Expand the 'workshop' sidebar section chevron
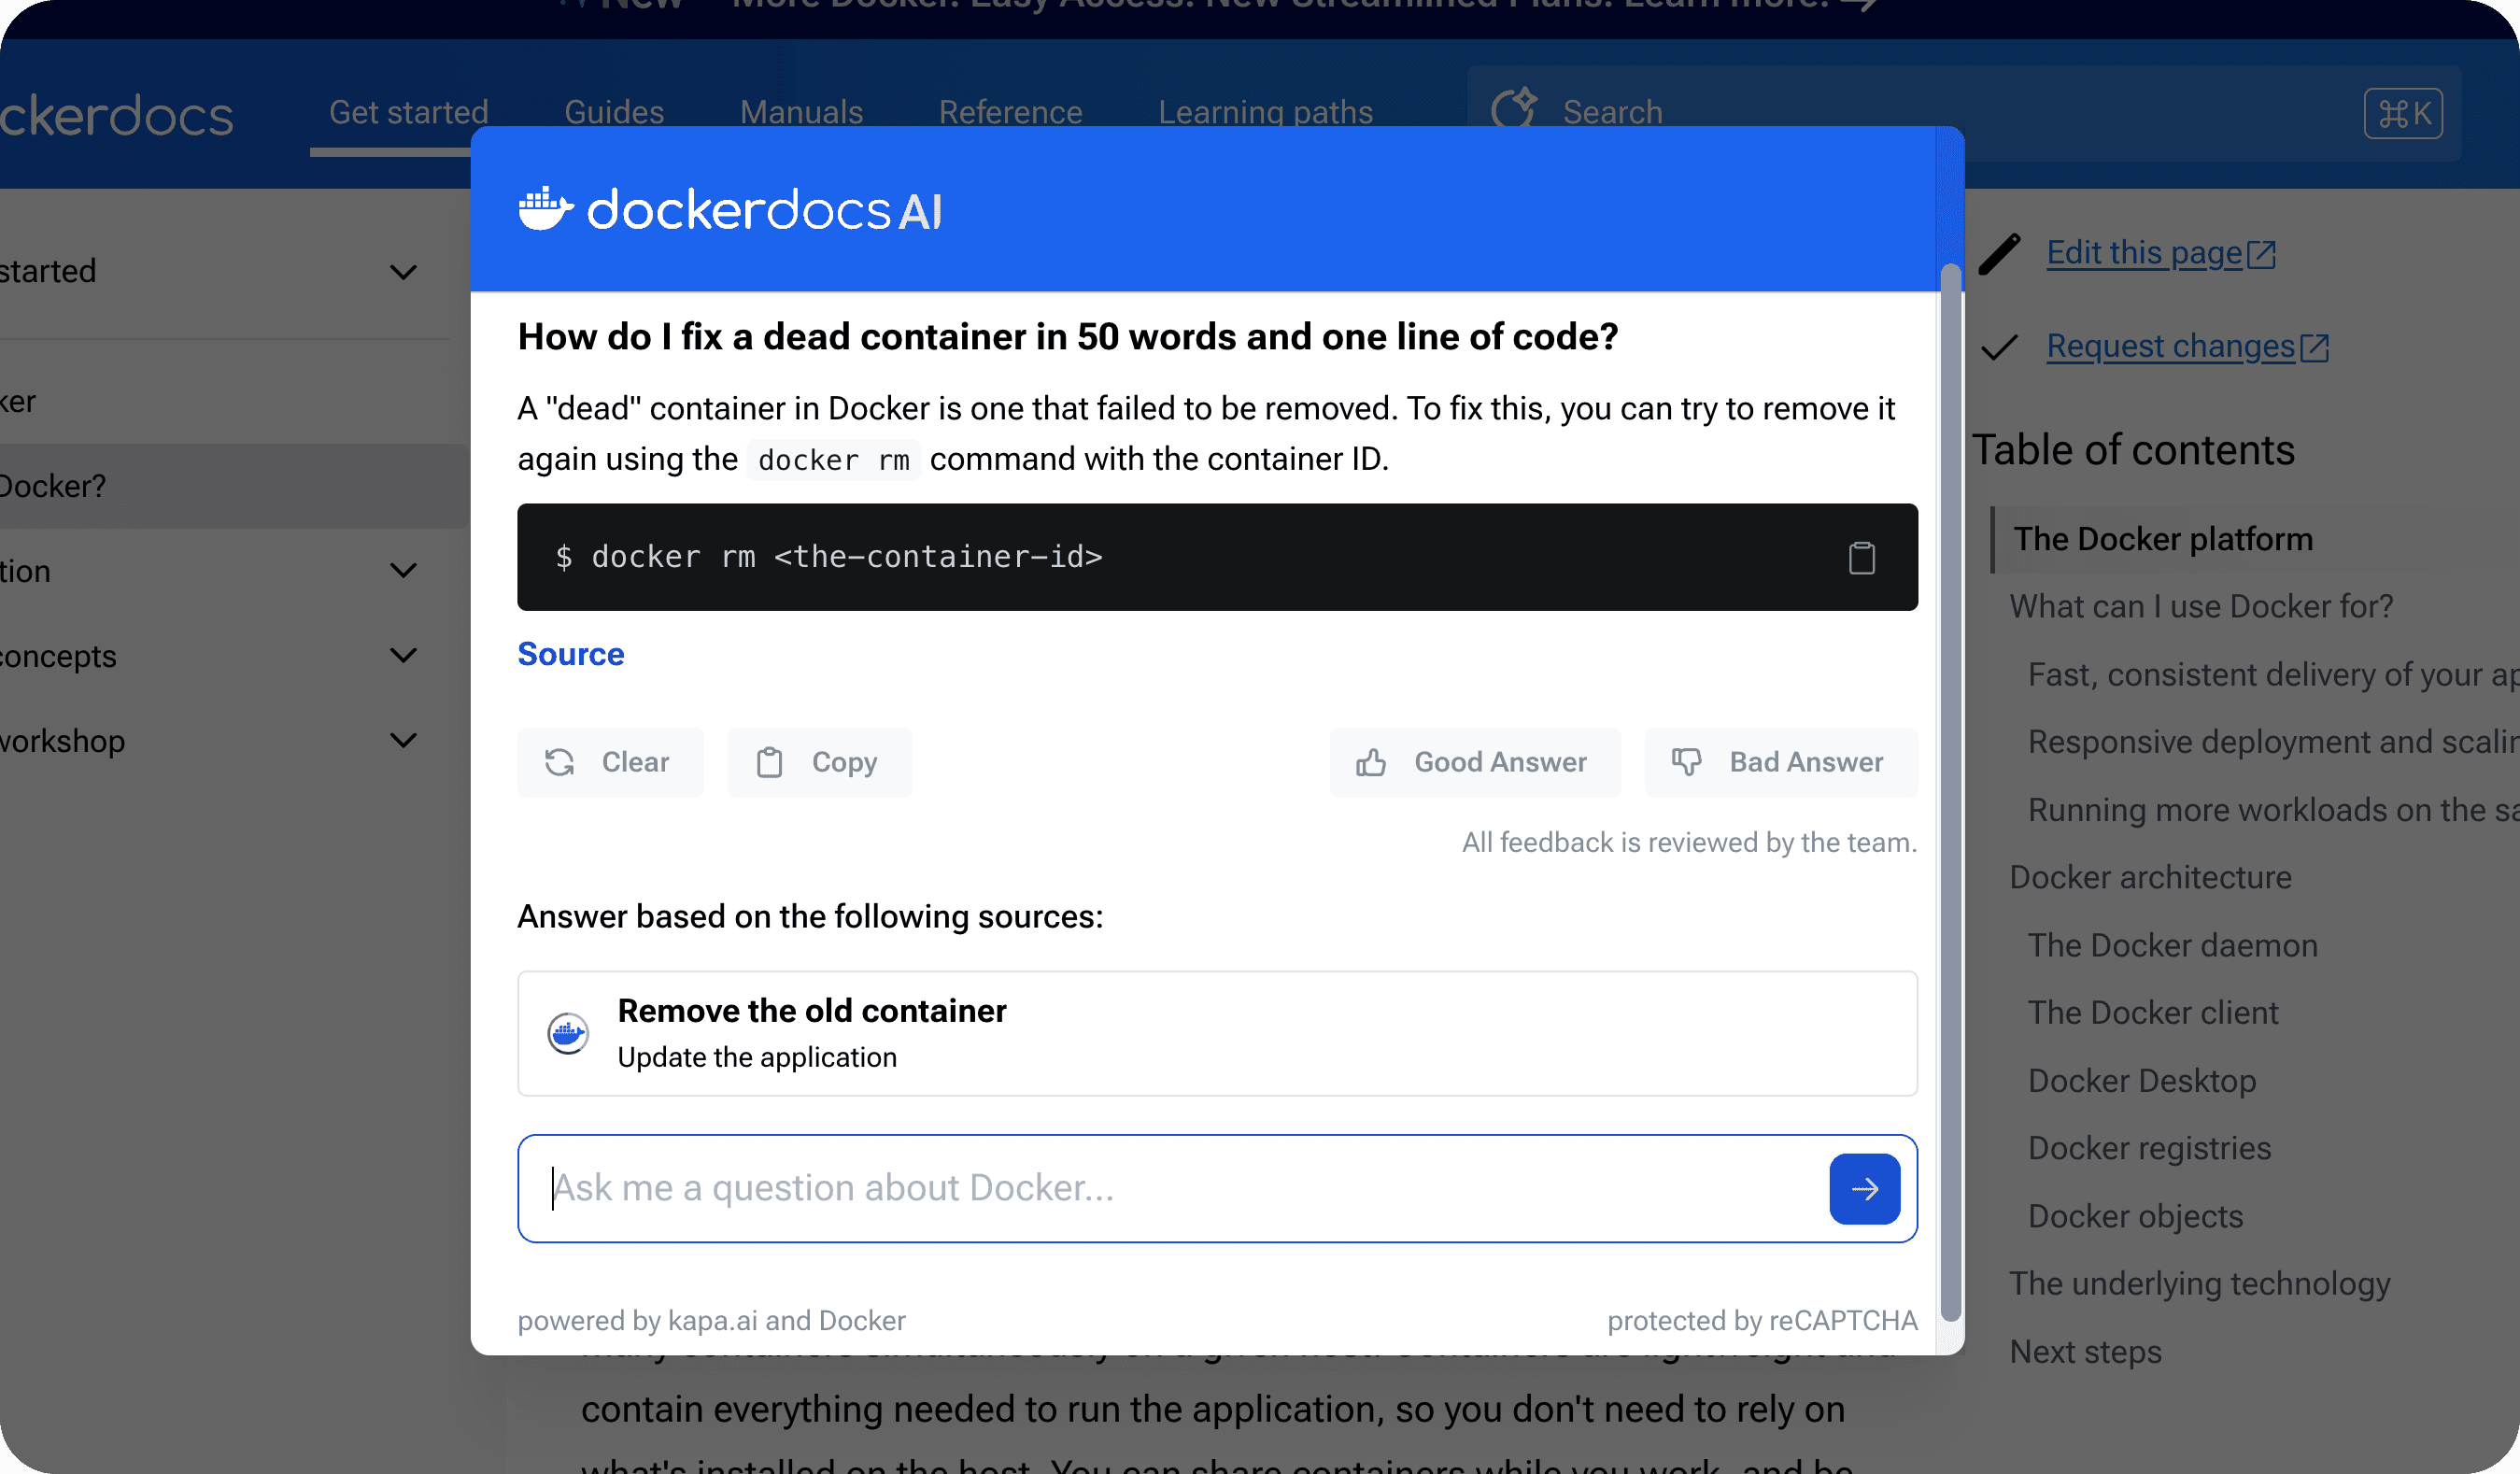This screenshot has width=2520, height=1474. tap(403, 741)
